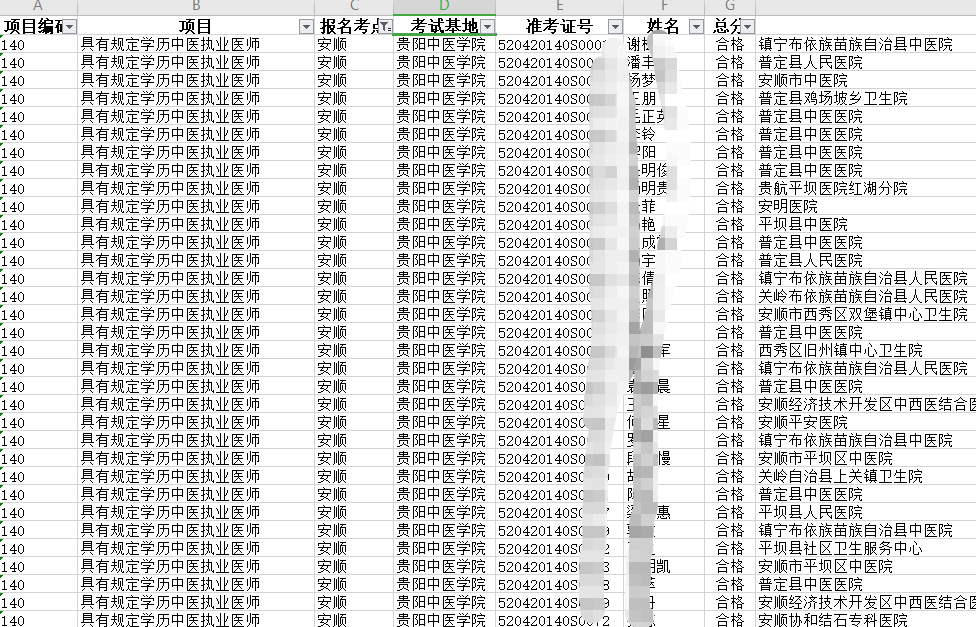This screenshot has width=976, height=627.
Task: Expand the 考试基地 filter dropdown
Action: point(487,26)
